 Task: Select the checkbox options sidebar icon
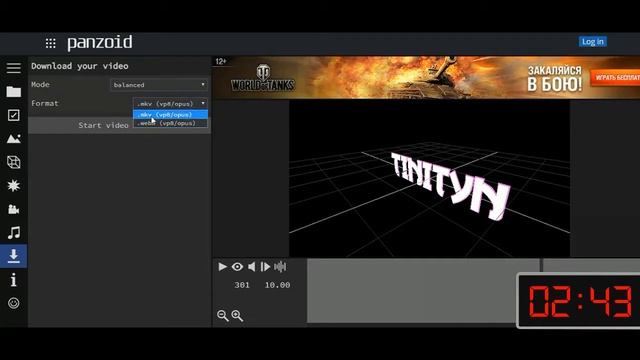point(13,115)
